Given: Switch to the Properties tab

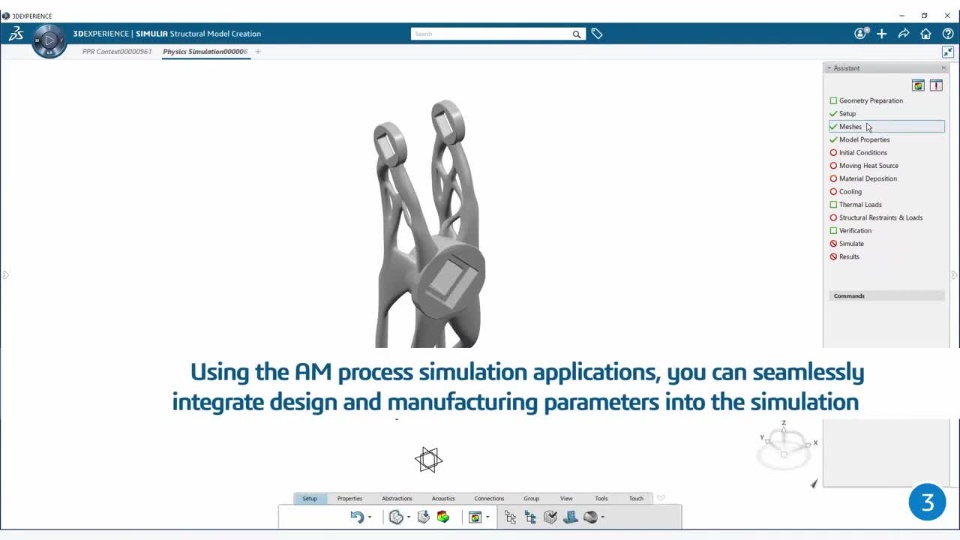Looking at the screenshot, I should coord(350,498).
